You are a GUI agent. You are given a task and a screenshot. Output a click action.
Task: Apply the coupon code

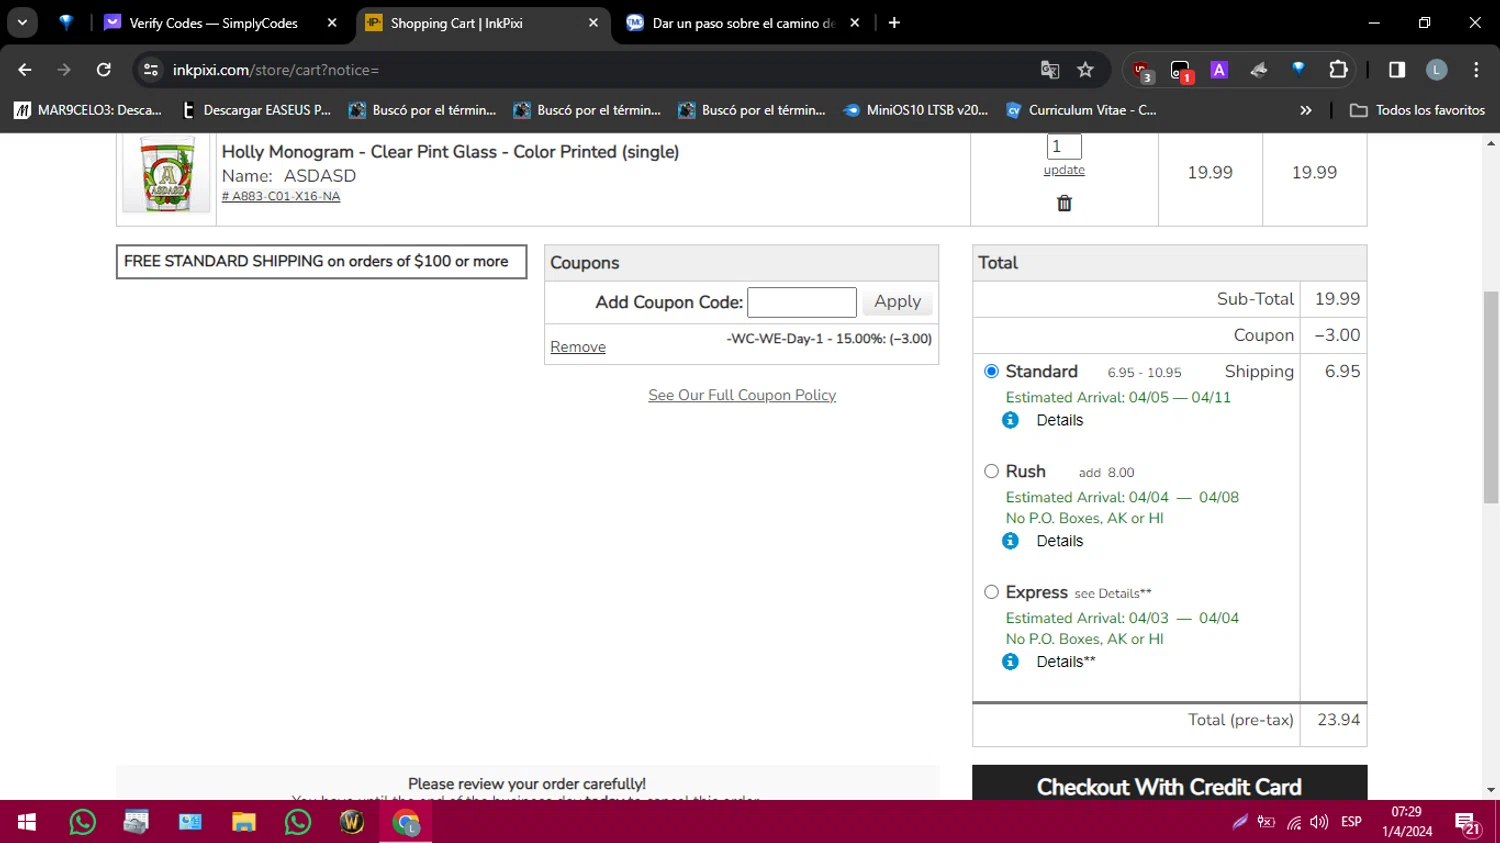(897, 301)
